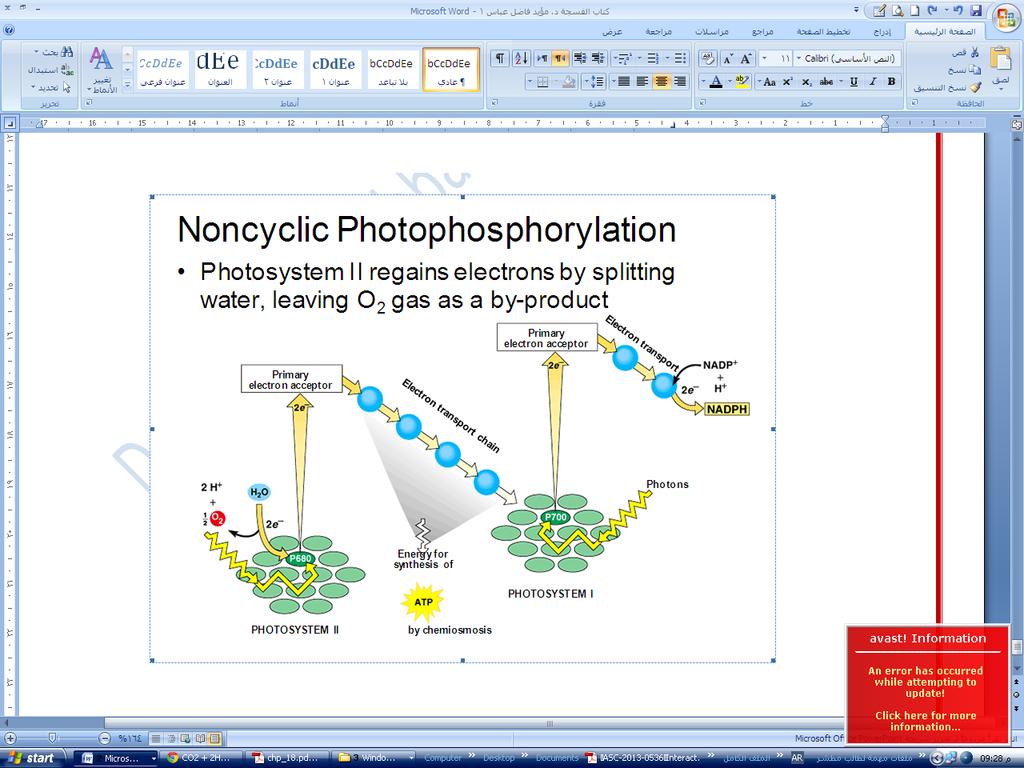Click Undo in the Quick Access Toolbar
Viewport: 1024px width, 768px height.
point(958,10)
